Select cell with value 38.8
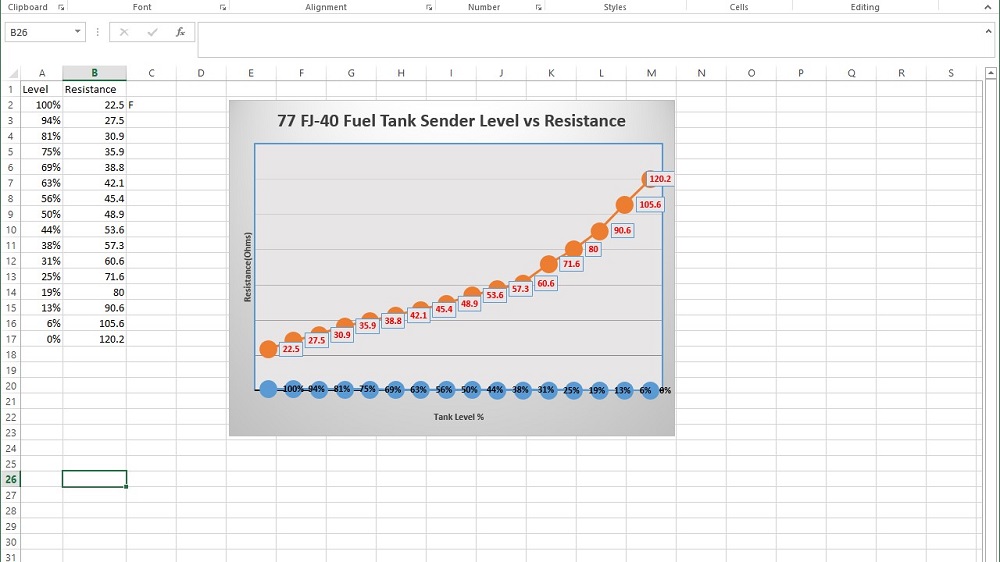This screenshot has width=1000, height=562. [x=94, y=167]
